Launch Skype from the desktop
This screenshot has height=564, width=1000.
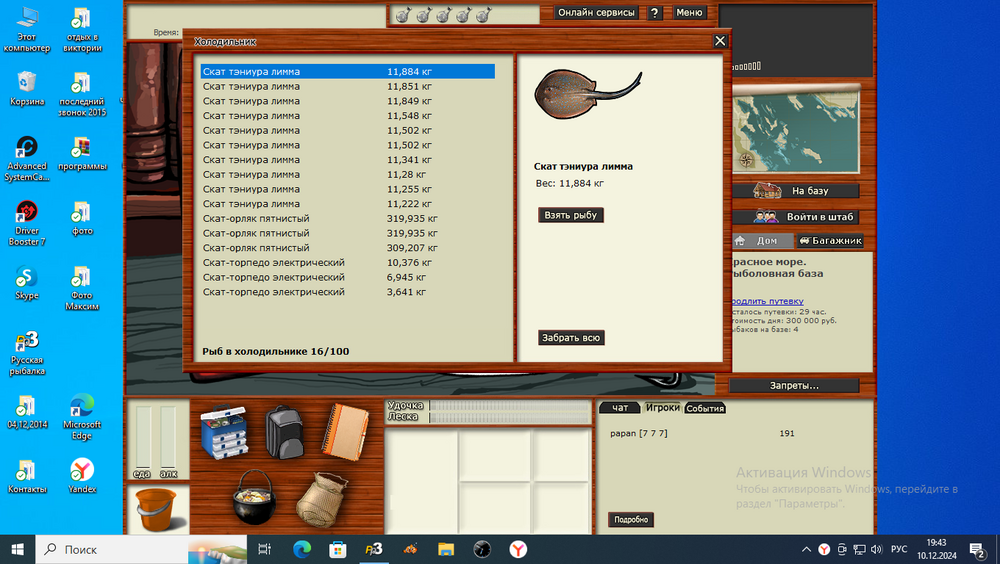pos(27,281)
